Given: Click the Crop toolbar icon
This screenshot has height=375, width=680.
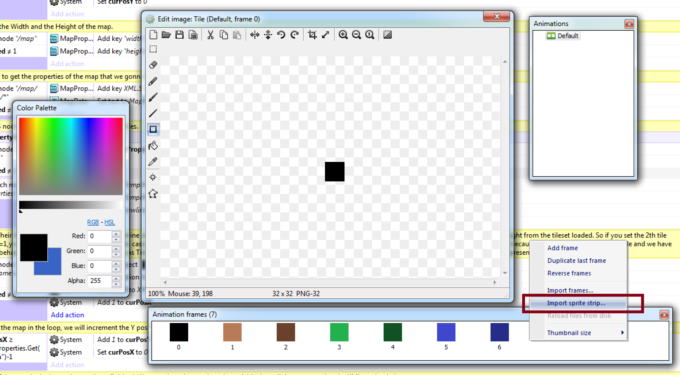Looking at the screenshot, I should [x=312, y=35].
